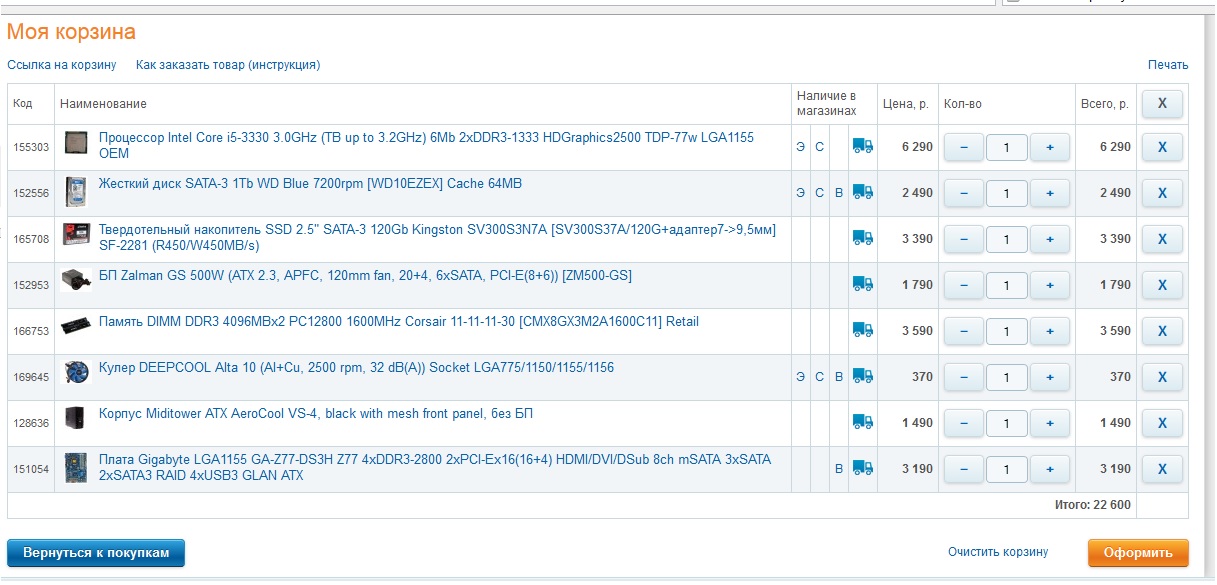Image resolution: width=1217 pixels, height=585 pixels.
Task: Click the Очистить корзину link
Action: [x=998, y=552]
